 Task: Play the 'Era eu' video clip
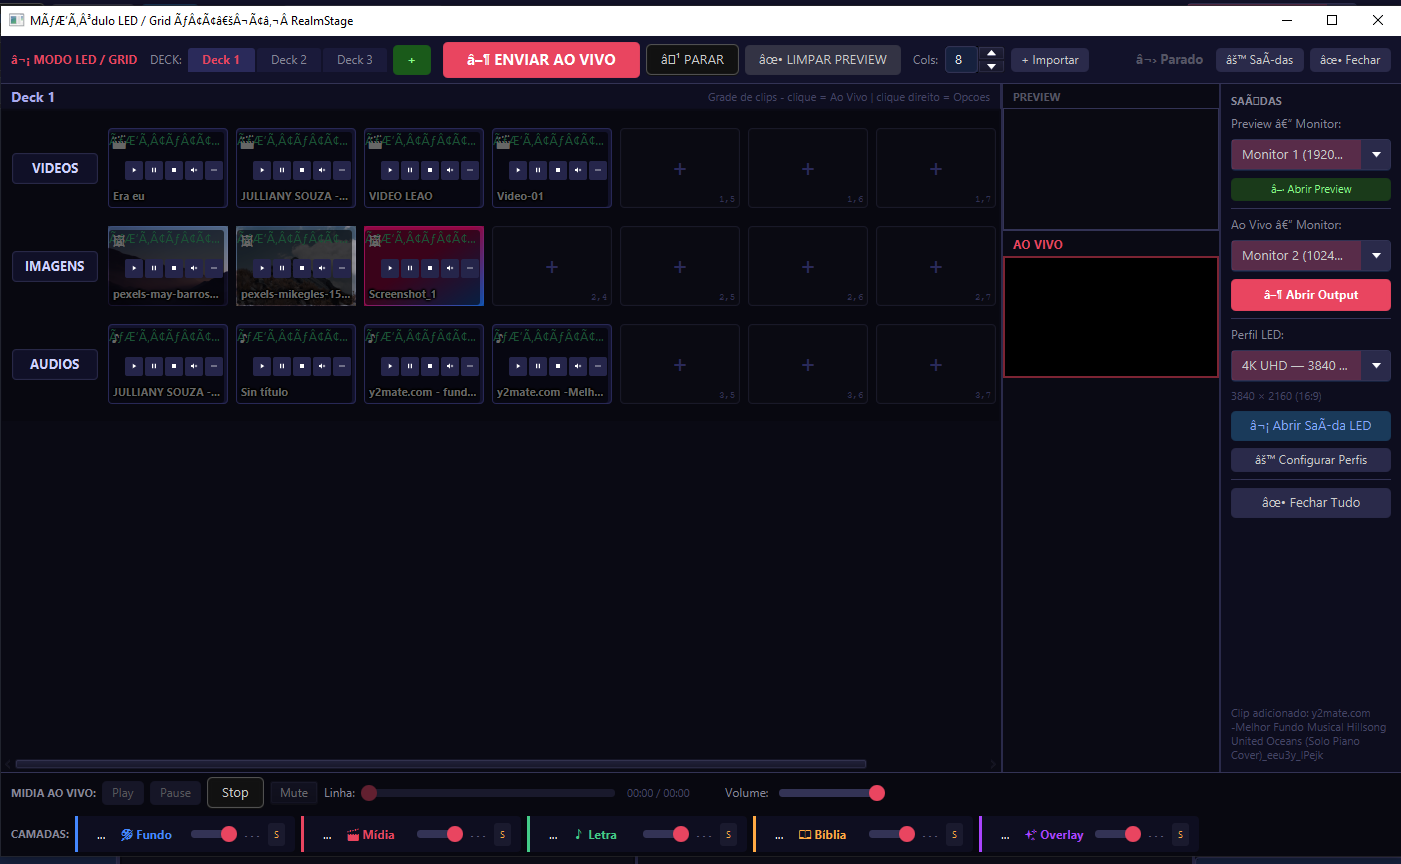(134, 170)
